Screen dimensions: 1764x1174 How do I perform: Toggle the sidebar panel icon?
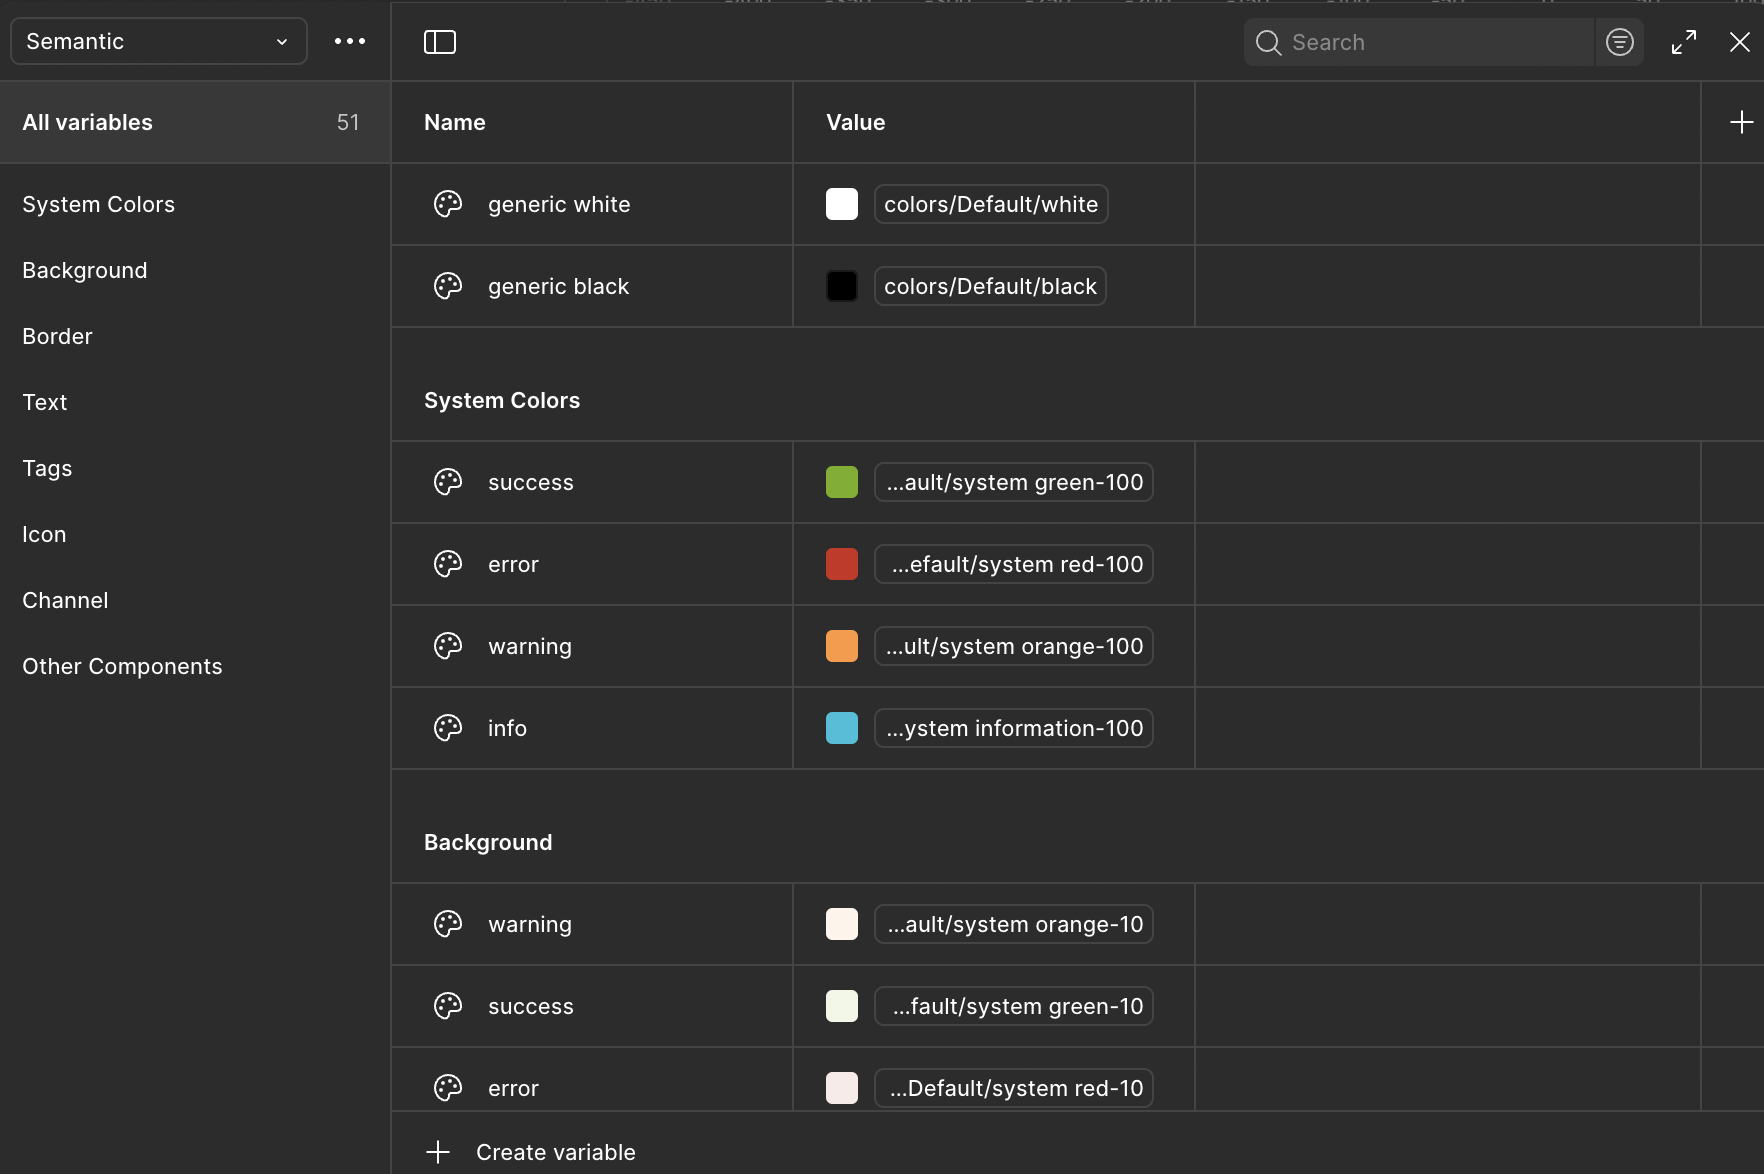440,42
